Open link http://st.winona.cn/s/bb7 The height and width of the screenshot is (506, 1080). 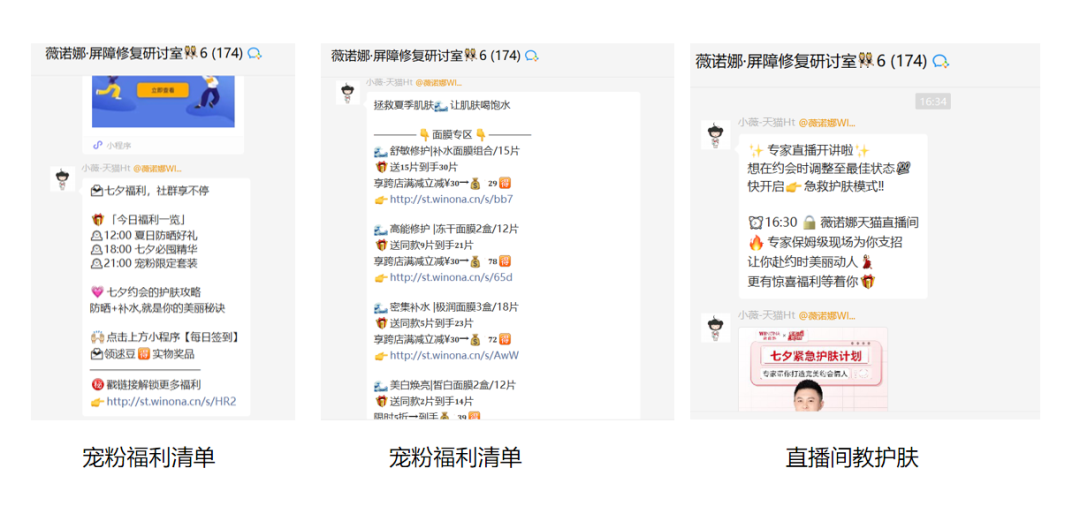pos(451,199)
